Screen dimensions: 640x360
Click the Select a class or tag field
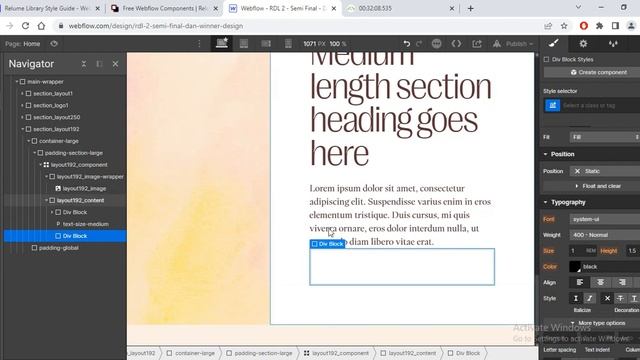601,105
